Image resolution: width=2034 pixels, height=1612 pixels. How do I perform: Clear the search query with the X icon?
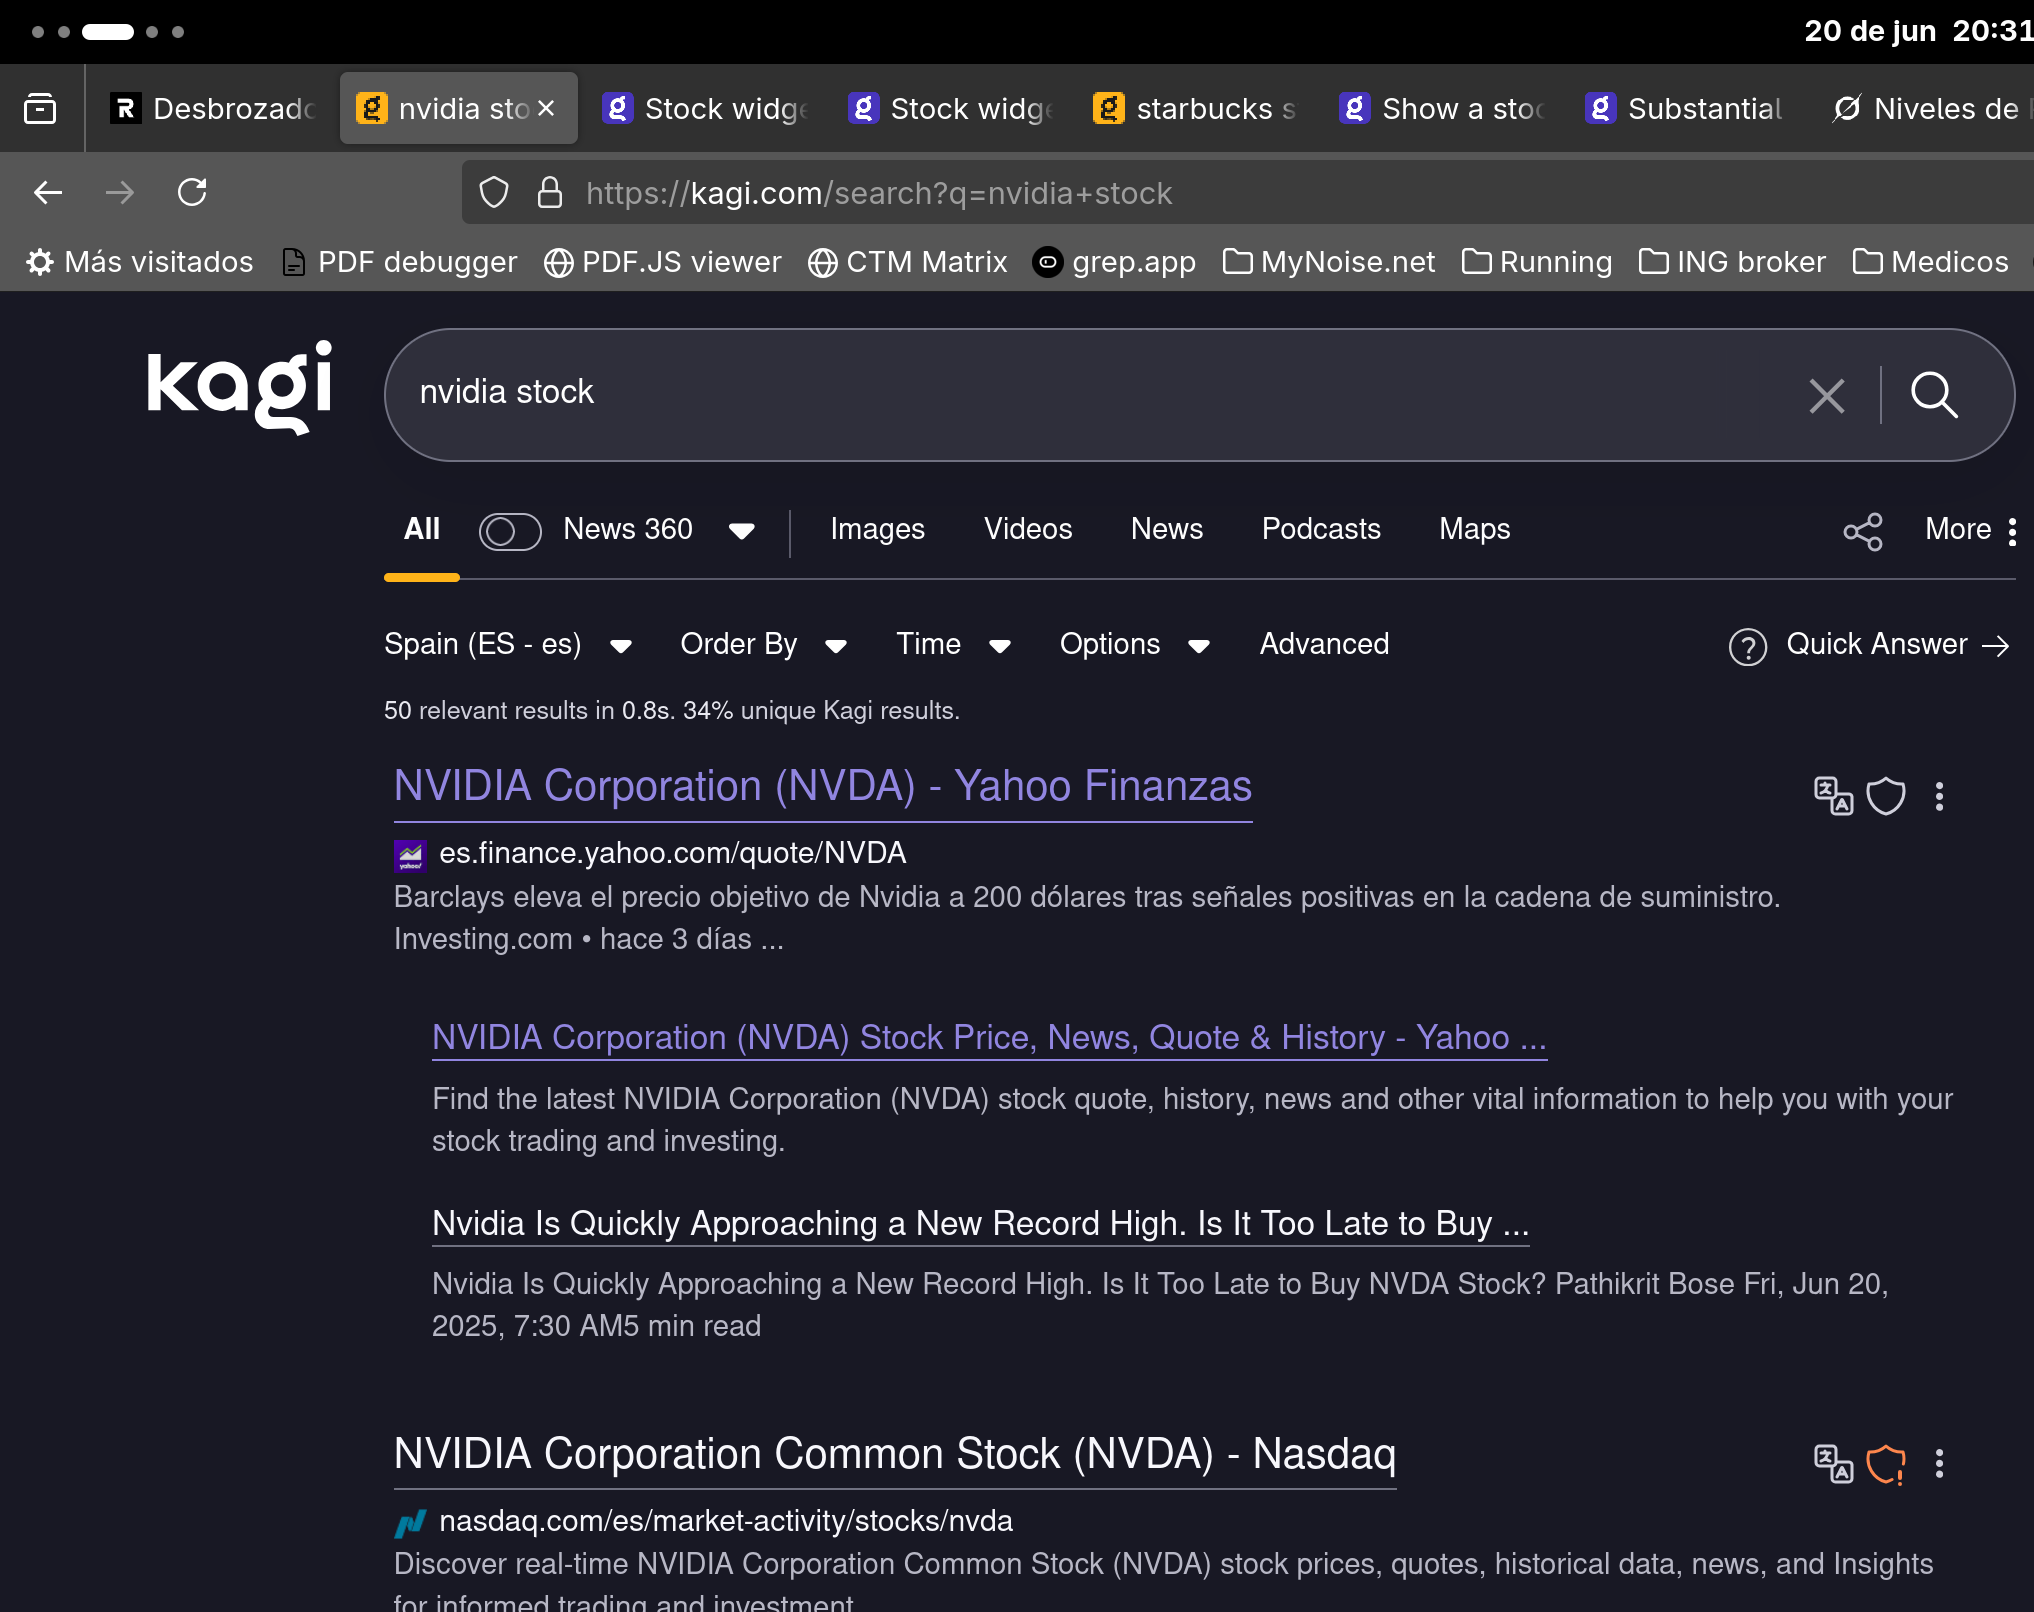[x=1826, y=396]
